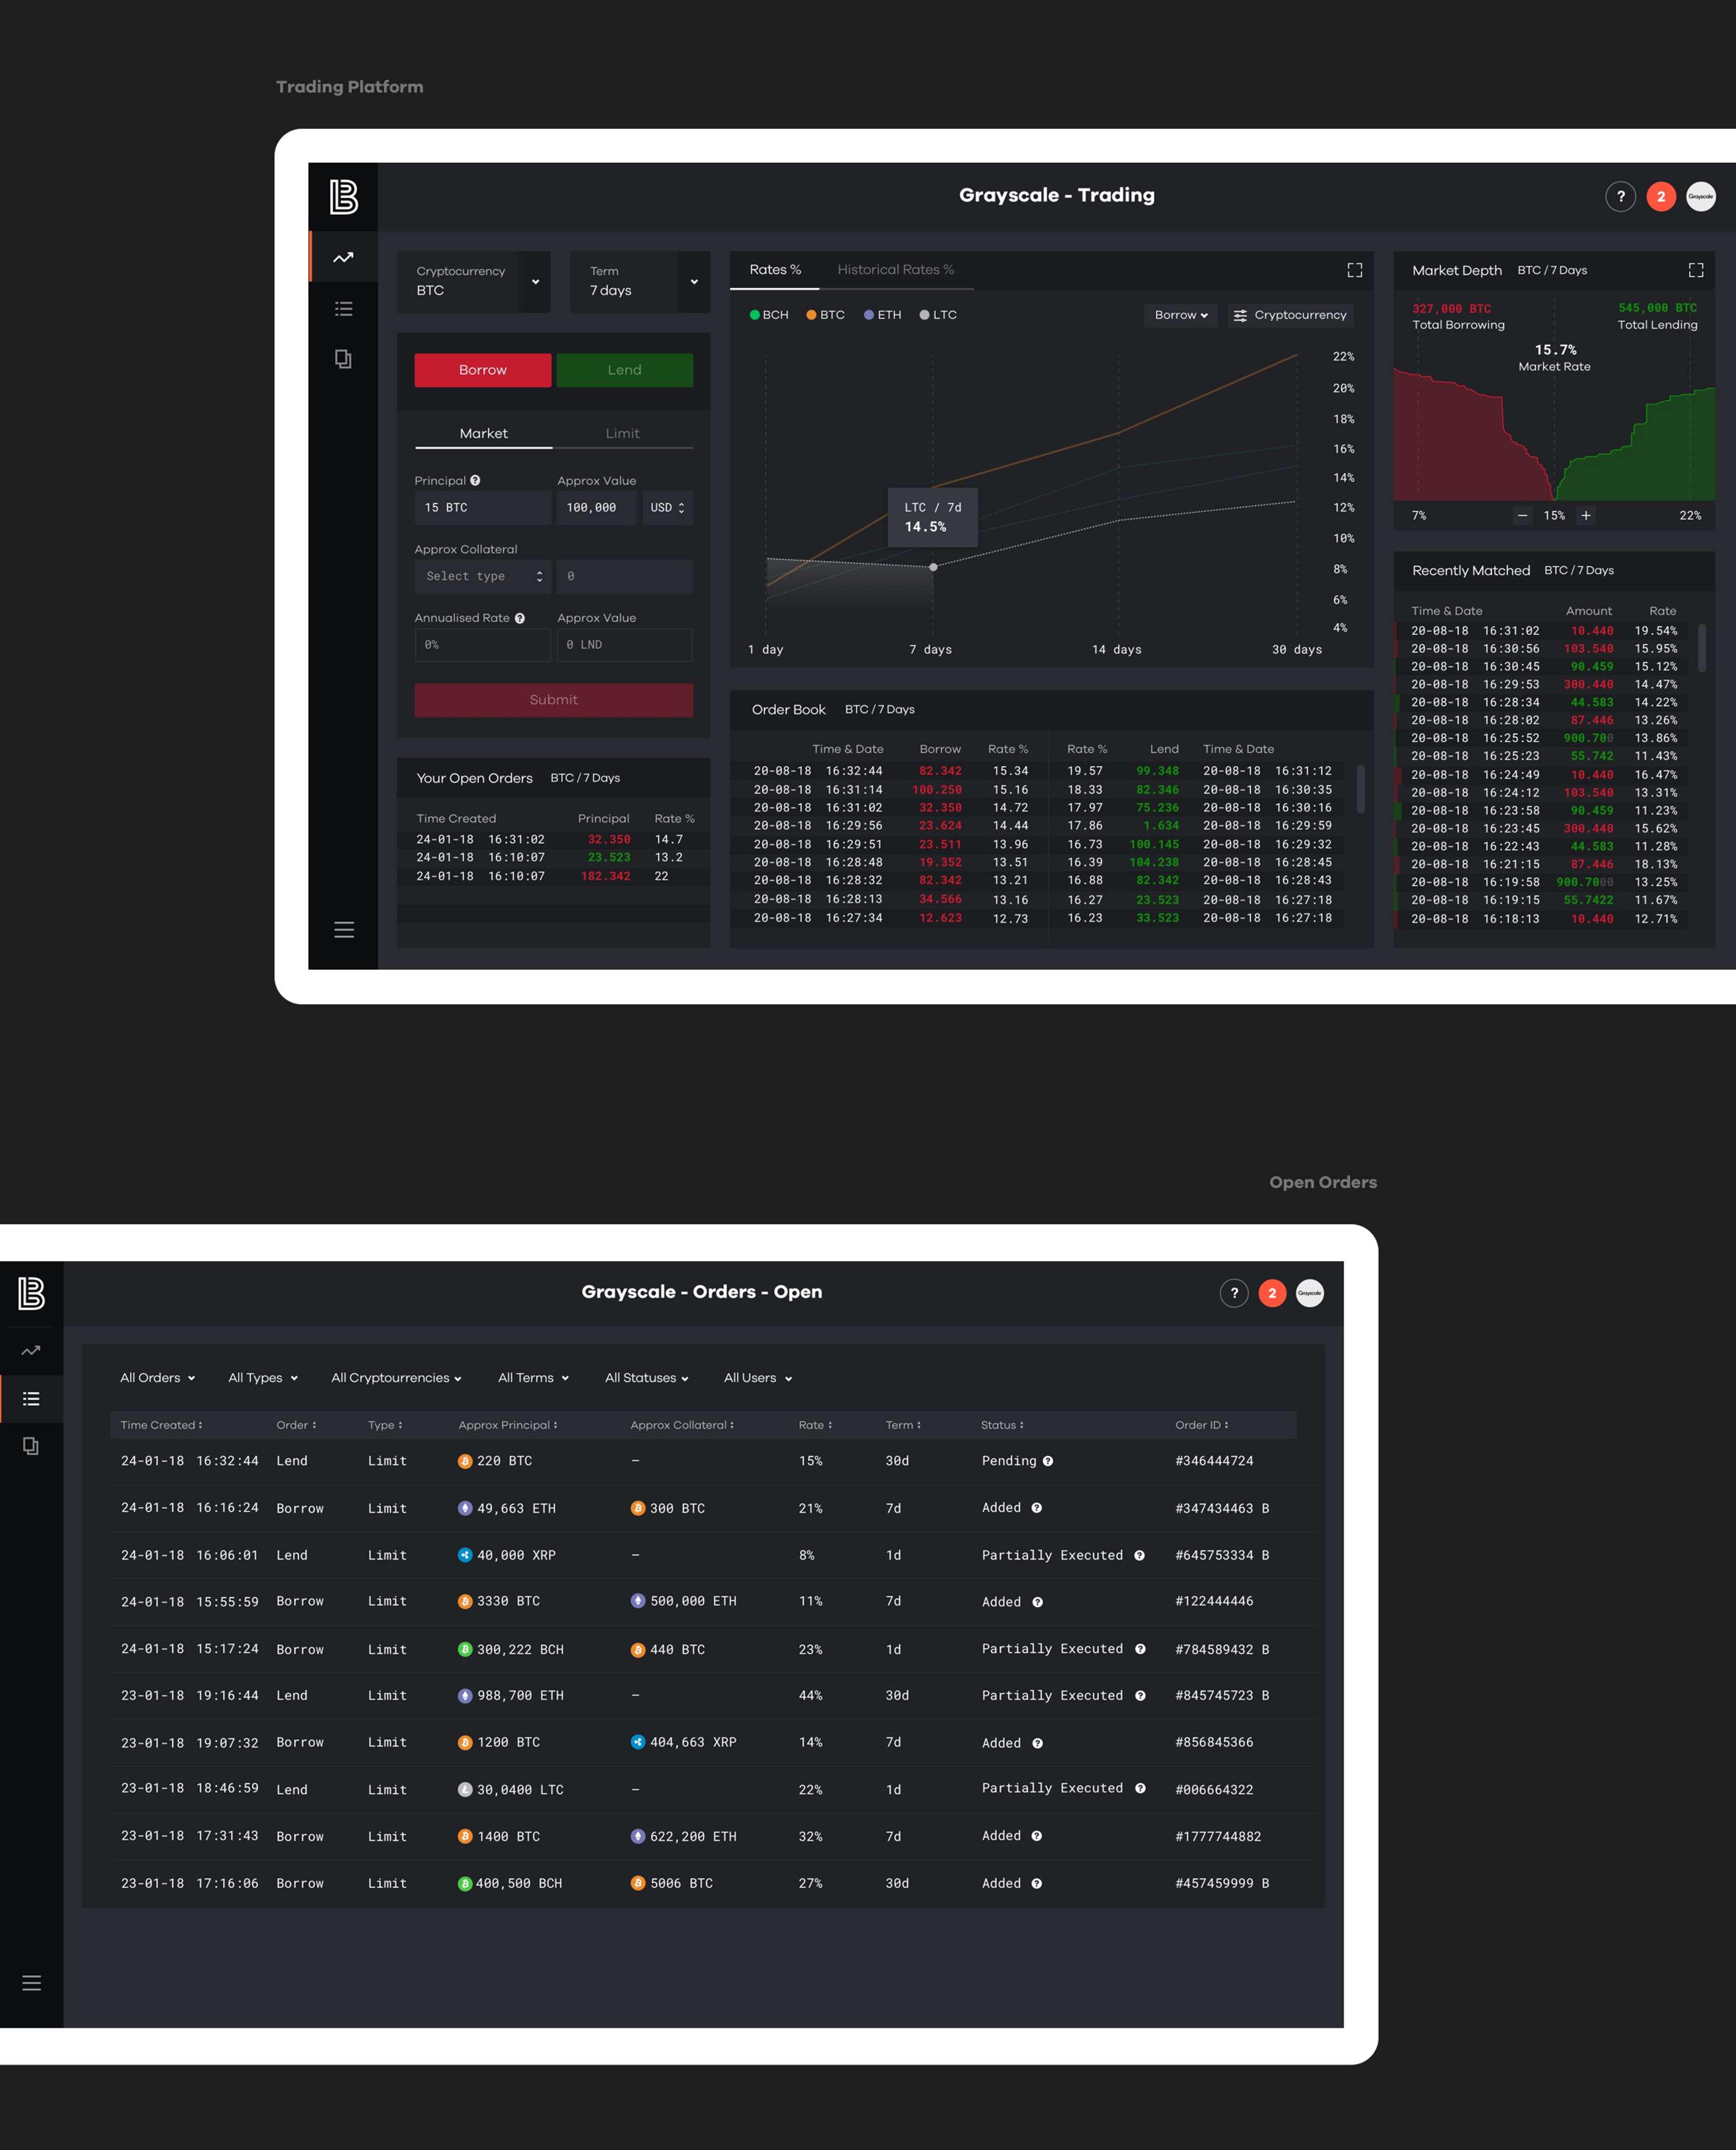The width and height of the screenshot is (1736, 2150).
Task: Click Annualised Rate help tooltip icon
Action: tap(520, 618)
